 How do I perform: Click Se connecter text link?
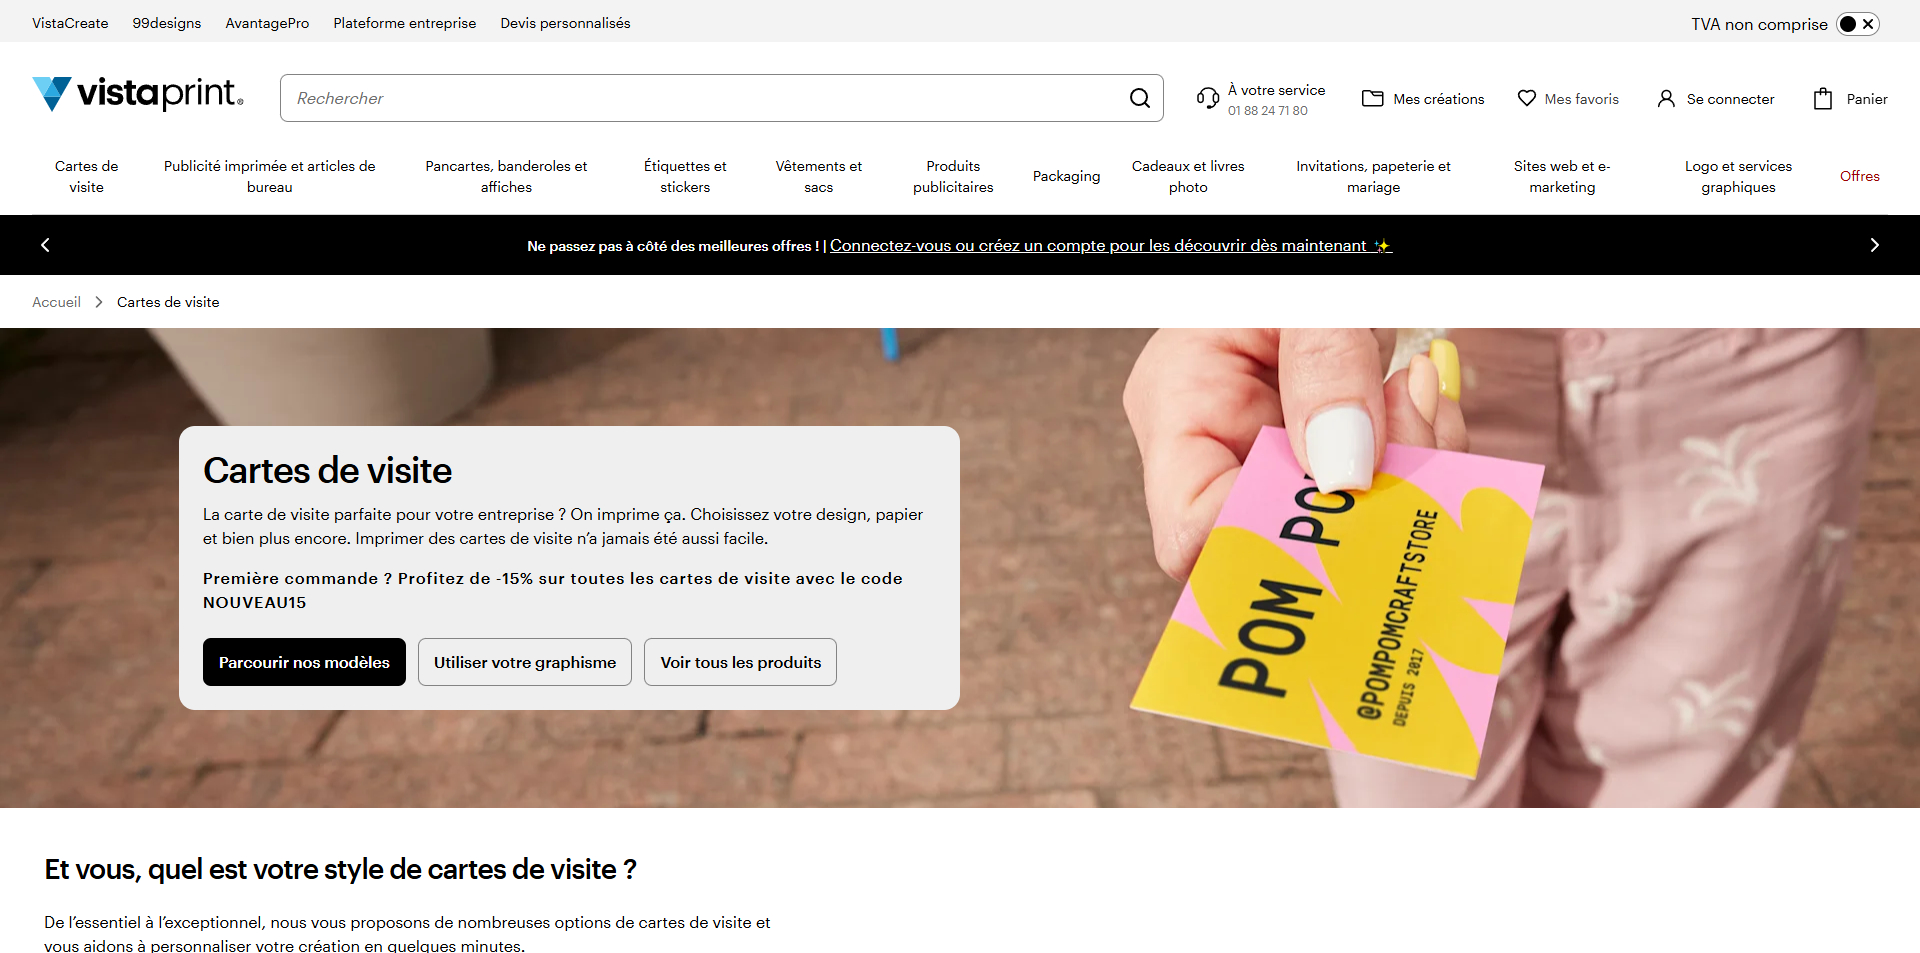tap(1730, 99)
